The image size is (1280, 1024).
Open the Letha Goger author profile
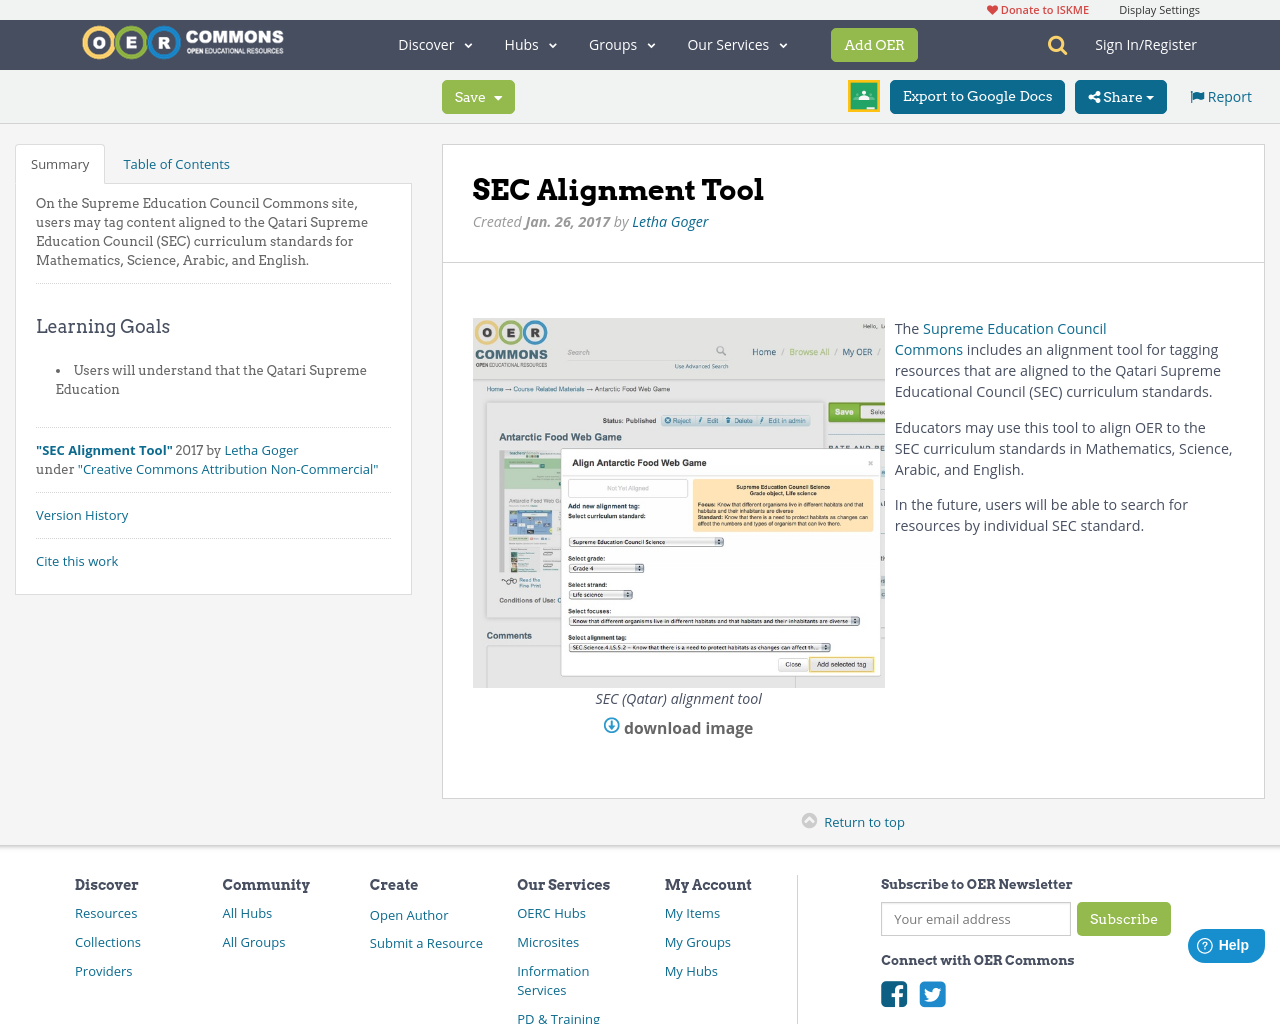pos(669,221)
